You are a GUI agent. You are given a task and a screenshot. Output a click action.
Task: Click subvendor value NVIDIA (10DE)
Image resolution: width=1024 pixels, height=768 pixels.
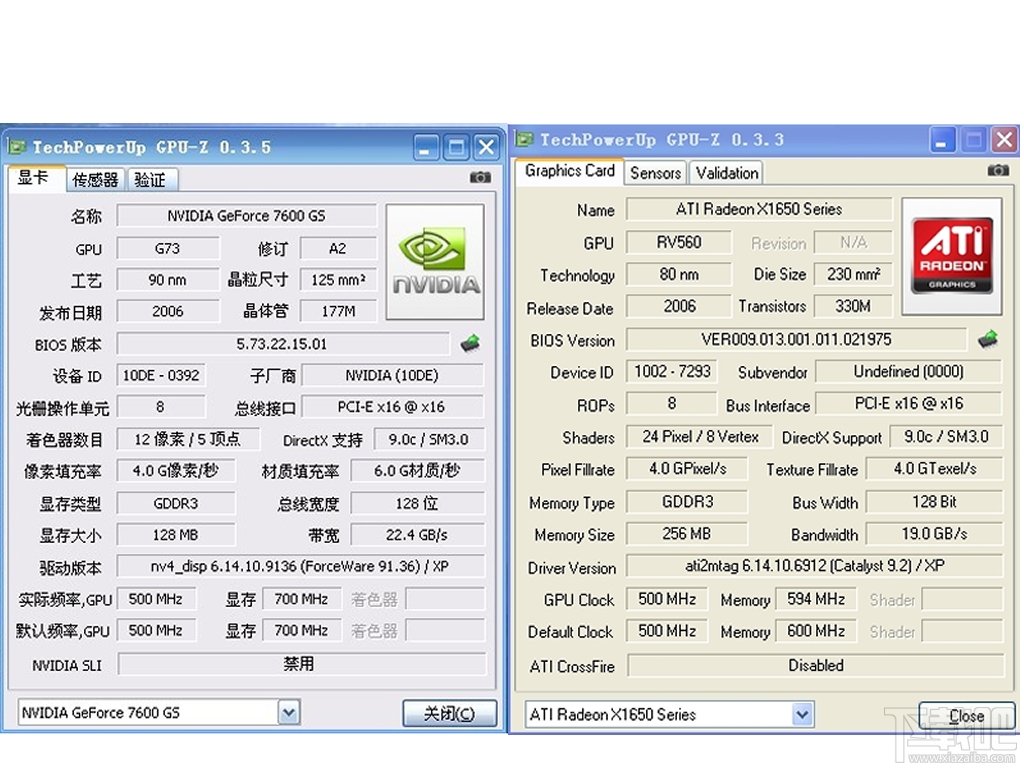coord(392,376)
